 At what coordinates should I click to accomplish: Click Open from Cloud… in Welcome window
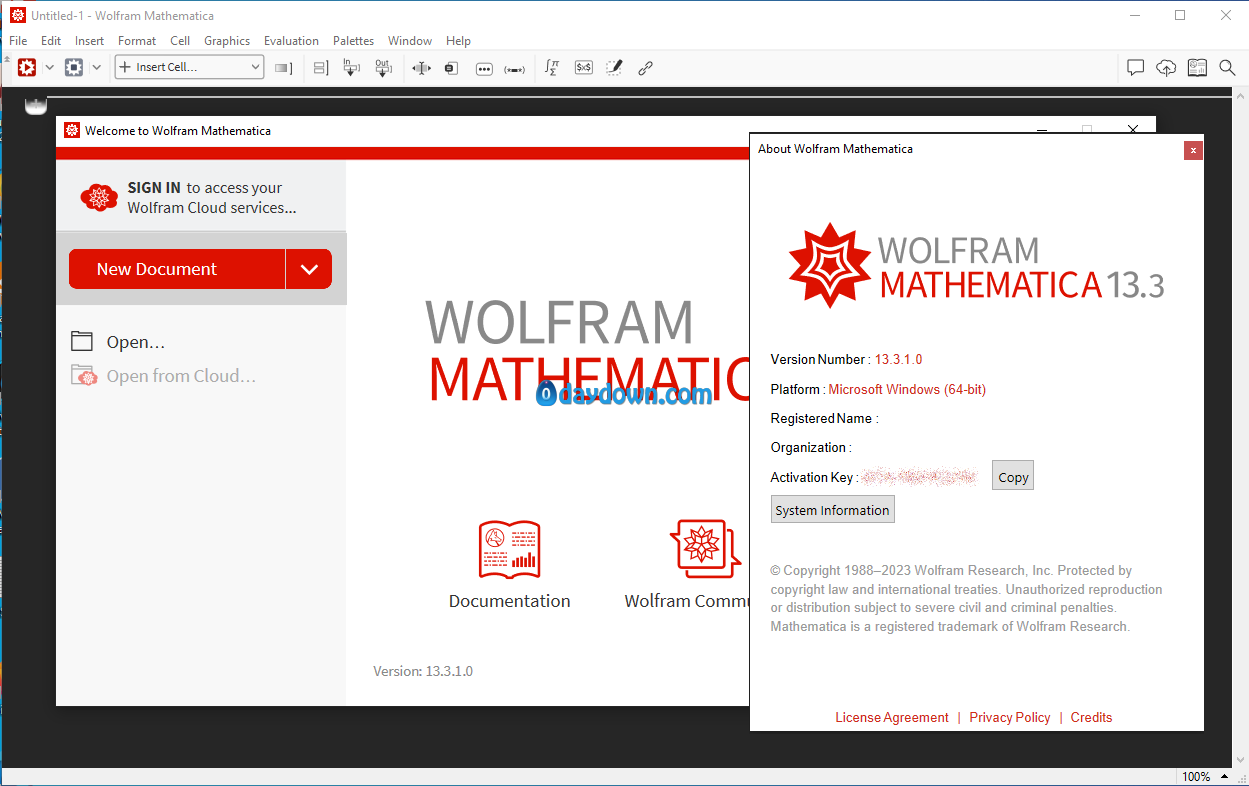point(163,376)
